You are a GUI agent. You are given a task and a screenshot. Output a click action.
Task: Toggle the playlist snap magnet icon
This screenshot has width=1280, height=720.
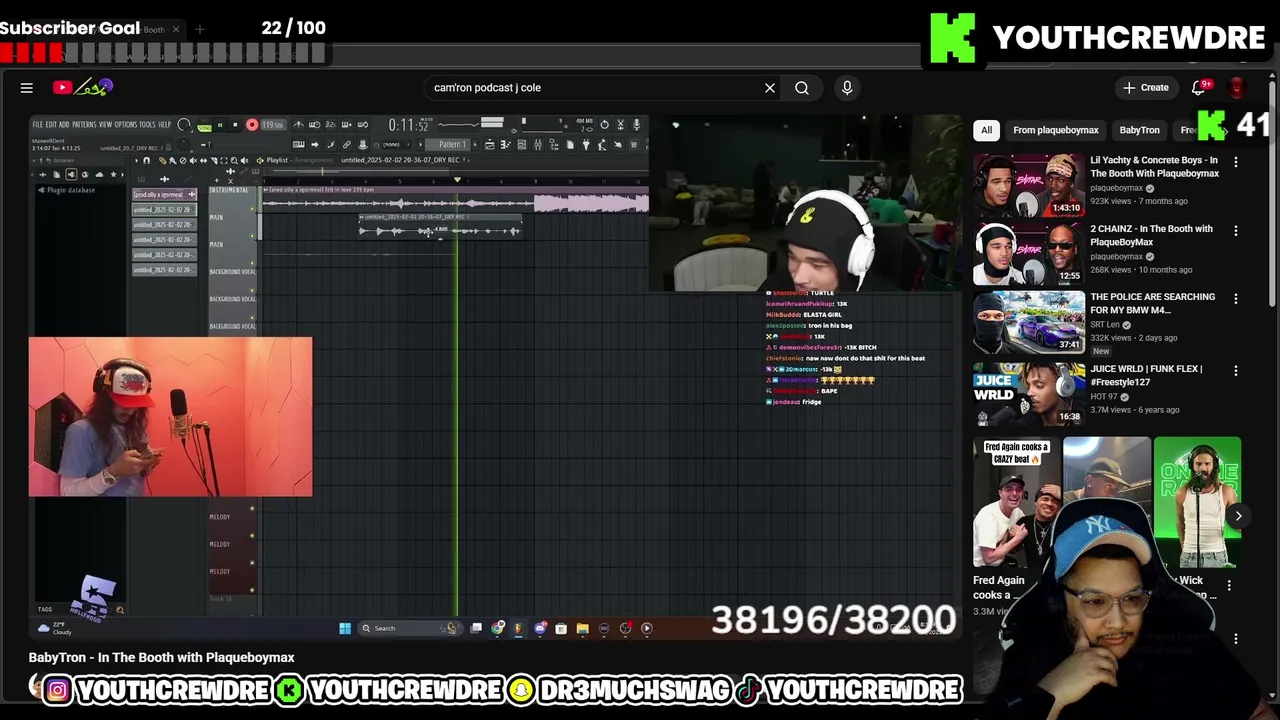(x=146, y=161)
